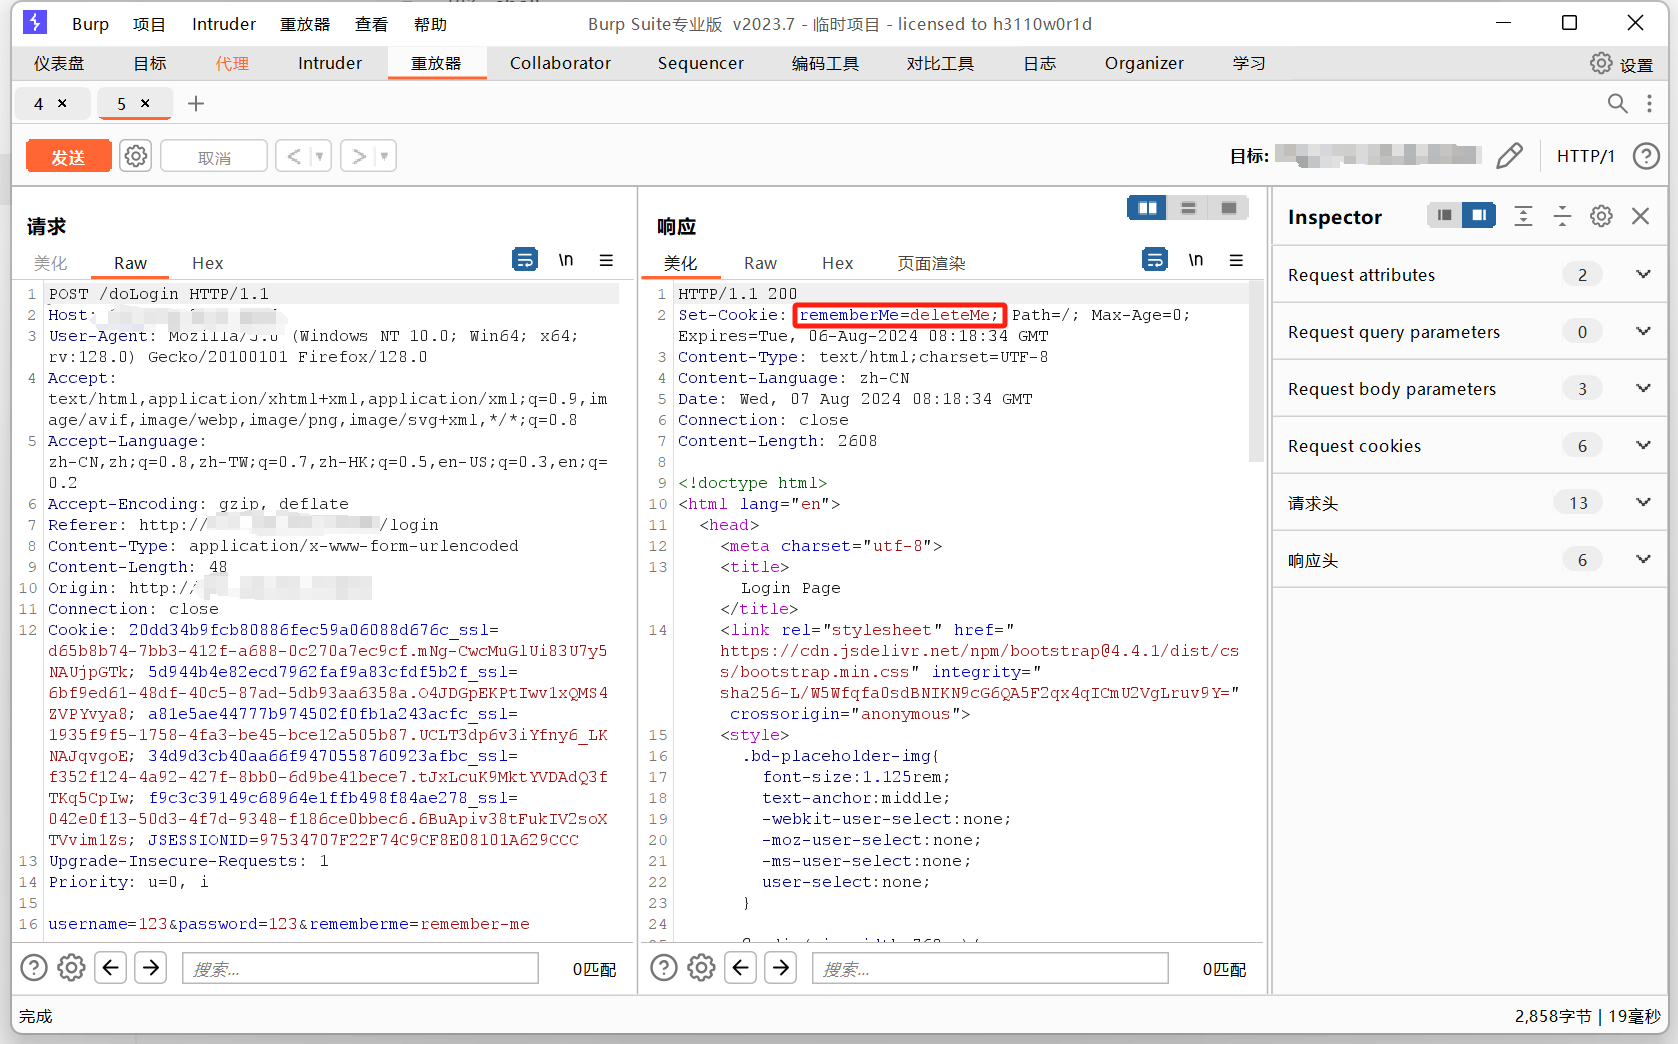Screen dimensions: 1678x1044
Task: Open Inspector settings gear
Action: (1601, 216)
